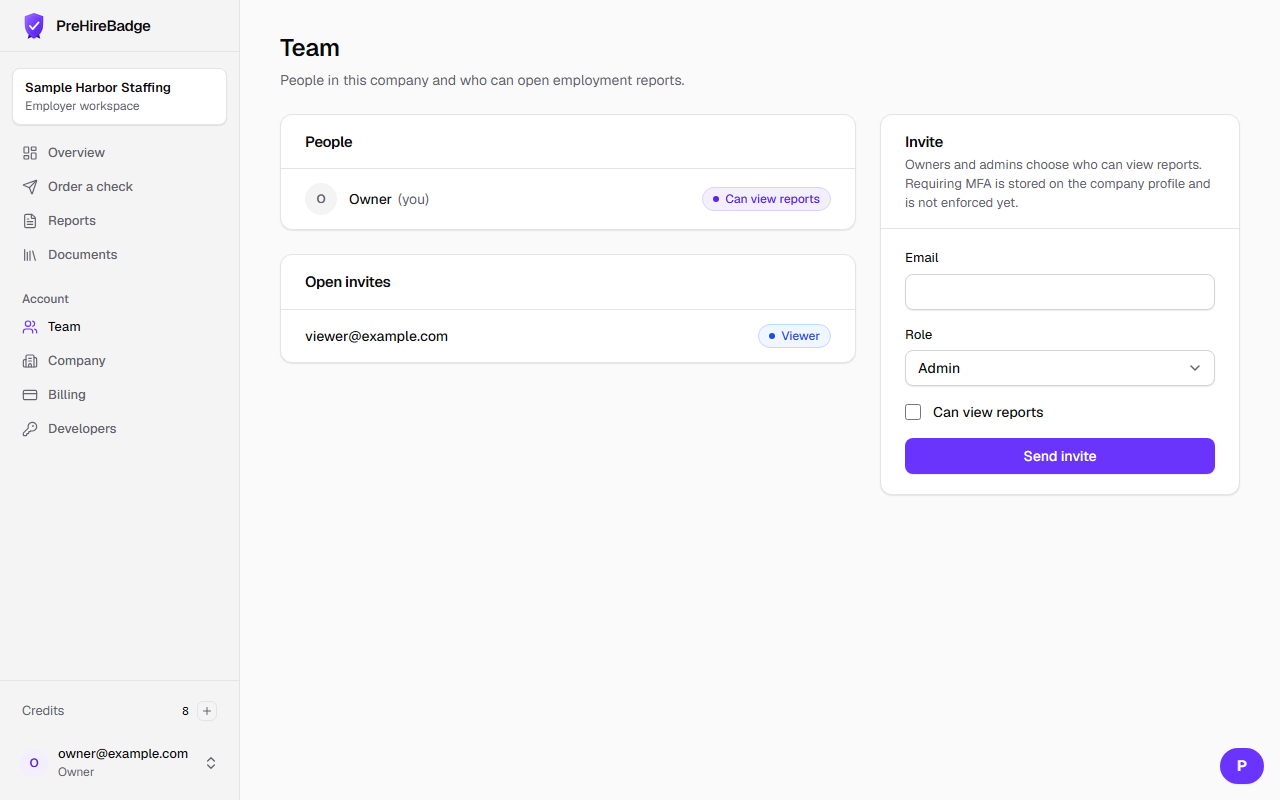Image resolution: width=1280 pixels, height=800 pixels.
Task: Navigate to Reports
Action: click(x=120, y=221)
